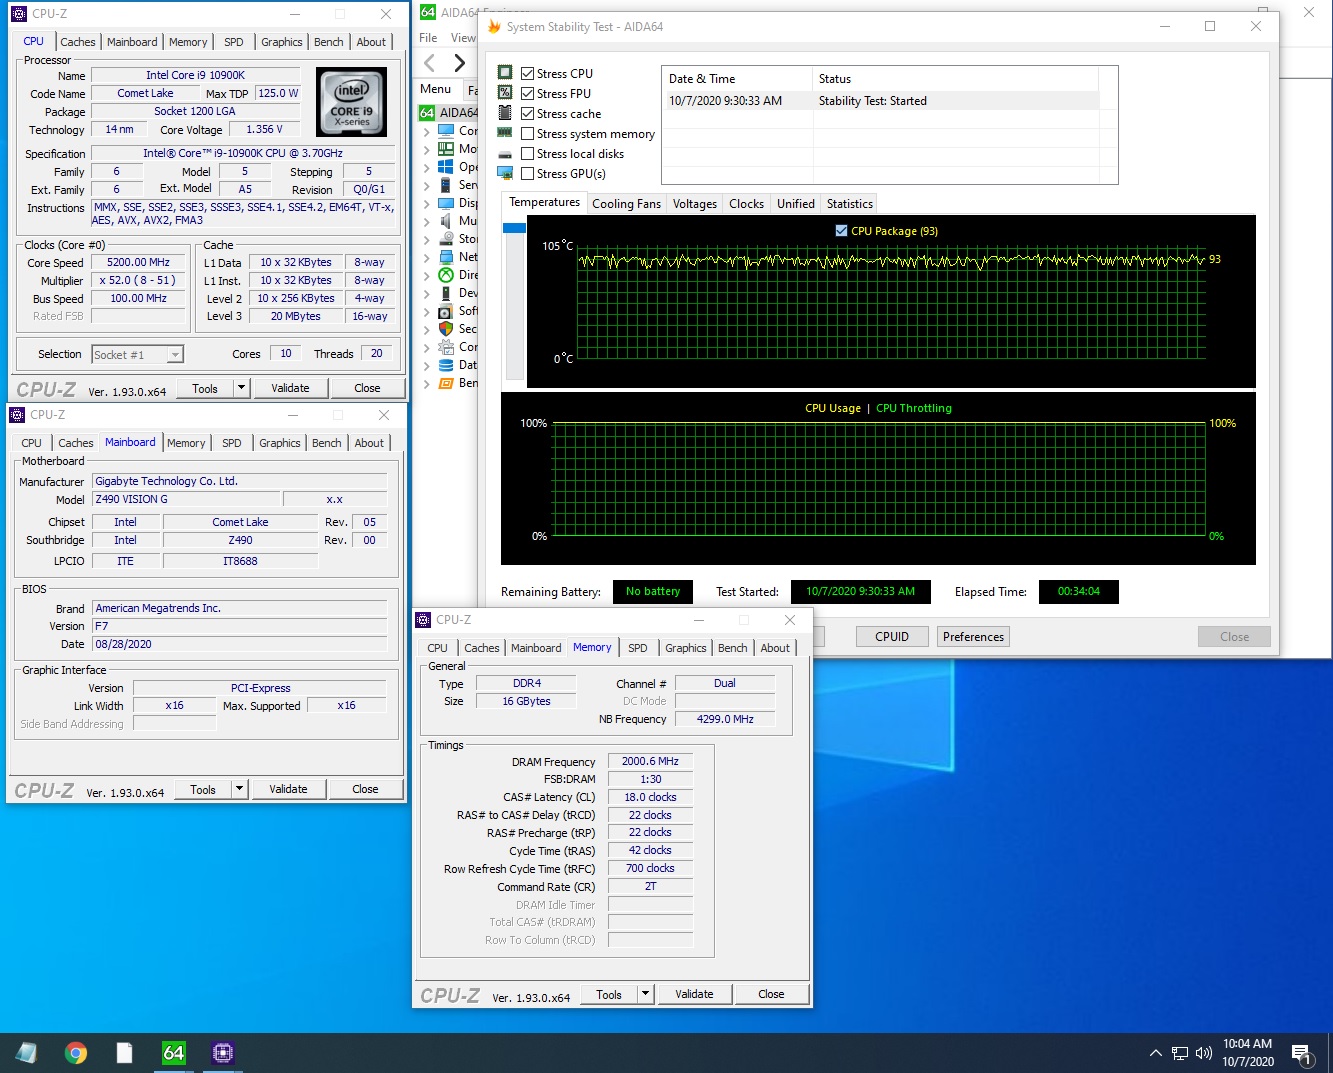Viewport: 1333px width, 1073px height.
Task: Select the Server tower icon in AIDA64 tree
Action: (x=446, y=185)
